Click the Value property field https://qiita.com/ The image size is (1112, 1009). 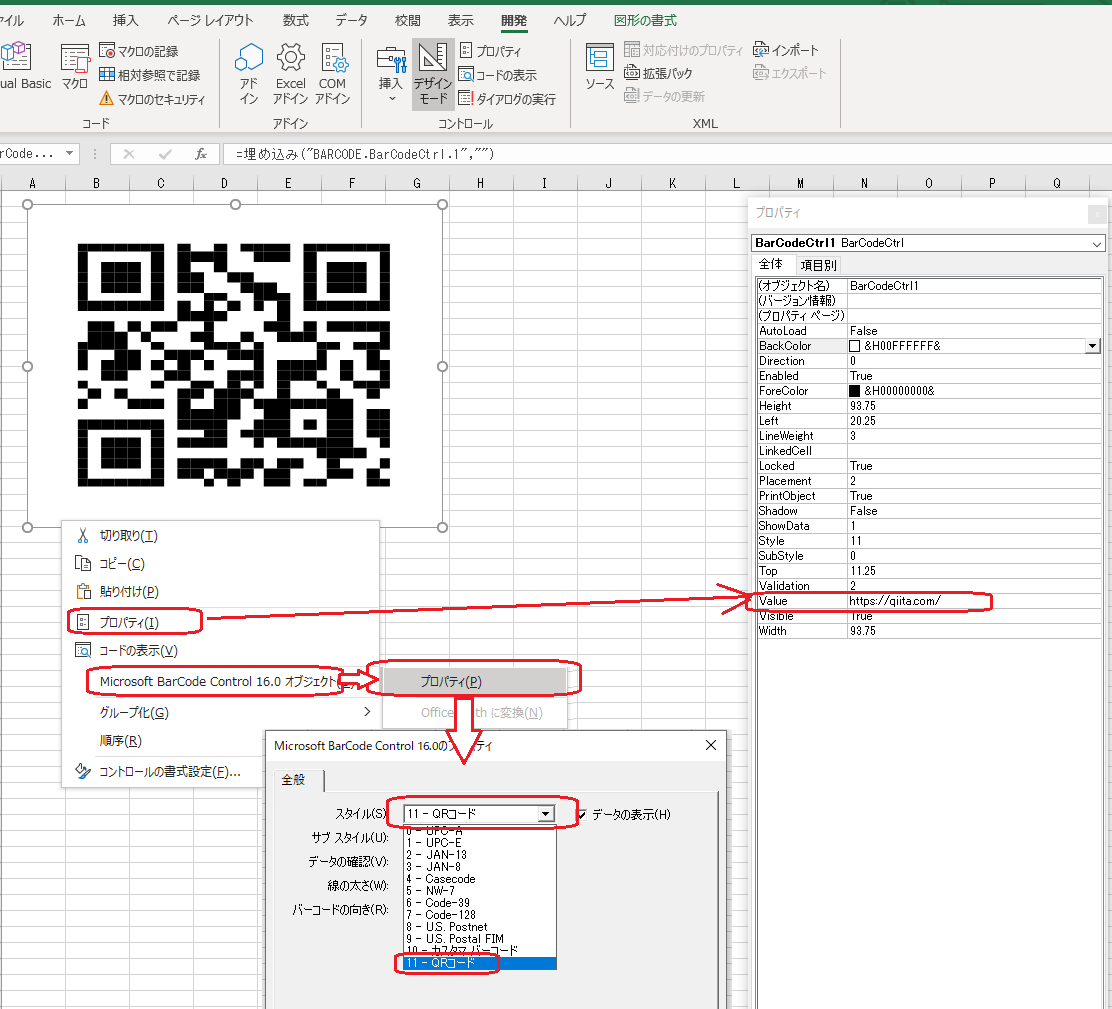pyautogui.click(x=974, y=601)
